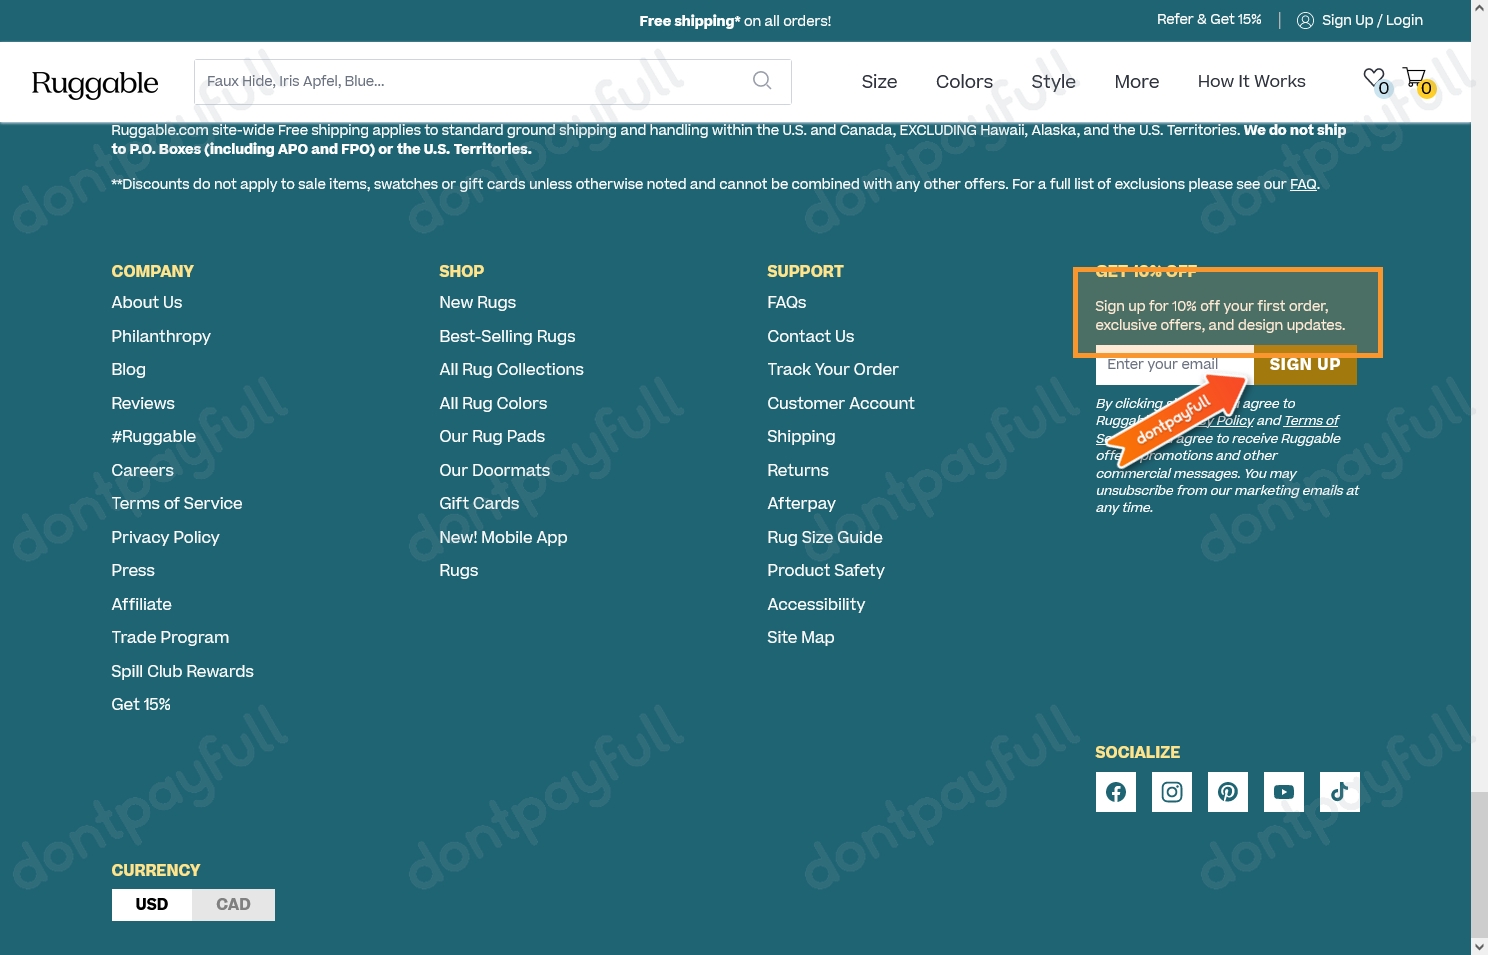Click the SIGN UP button
The height and width of the screenshot is (955, 1488).
click(x=1305, y=364)
